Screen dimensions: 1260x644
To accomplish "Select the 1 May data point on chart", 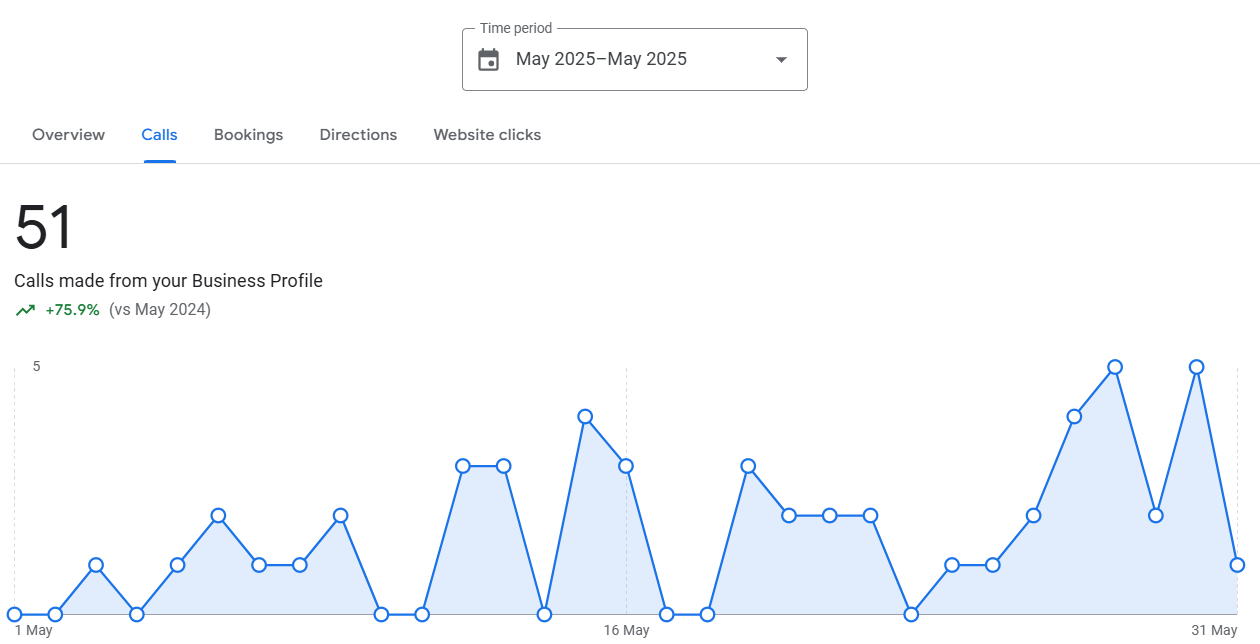I will click(14, 614).
